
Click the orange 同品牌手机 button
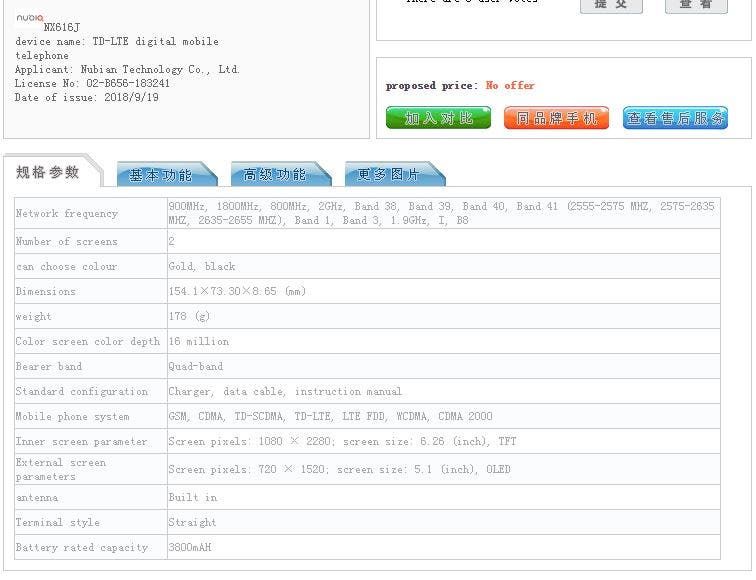pyautogui.click(x=556, y=118)
